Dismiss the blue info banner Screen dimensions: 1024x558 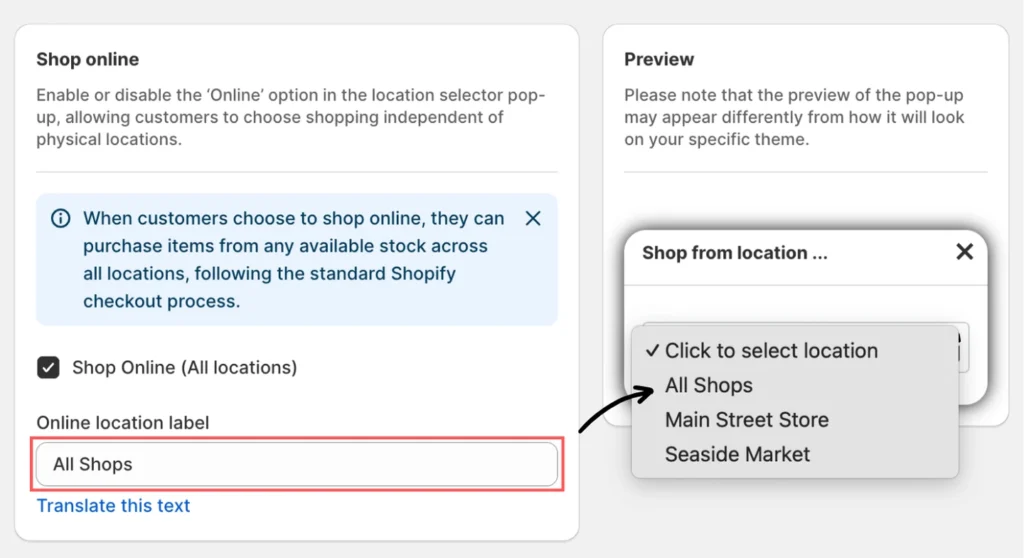pyautogui.click(x=533, y=218)
